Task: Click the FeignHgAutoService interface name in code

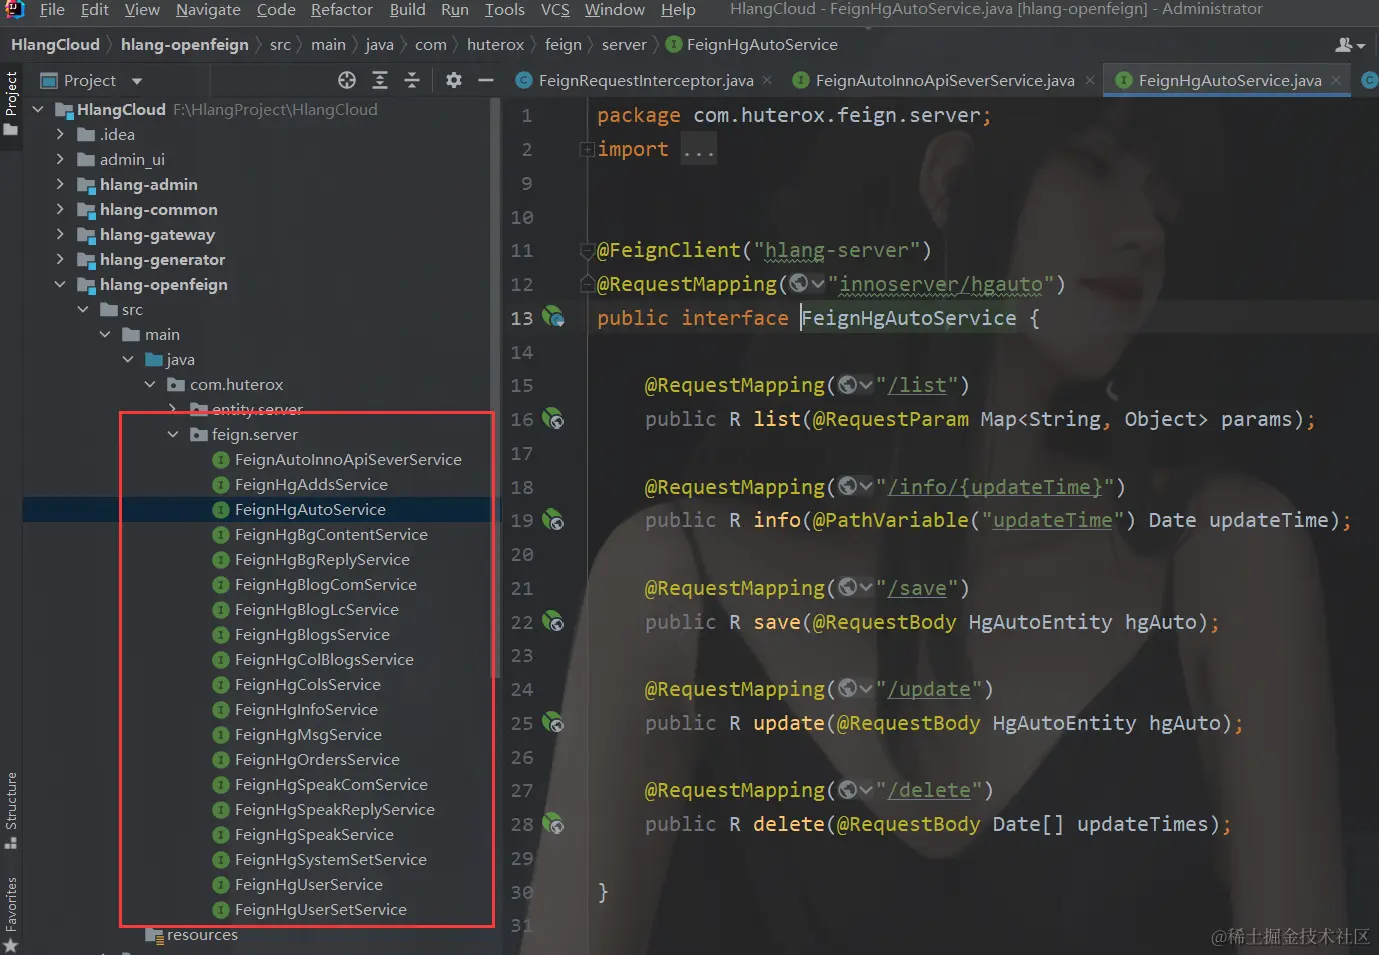Action: [908, 318]
